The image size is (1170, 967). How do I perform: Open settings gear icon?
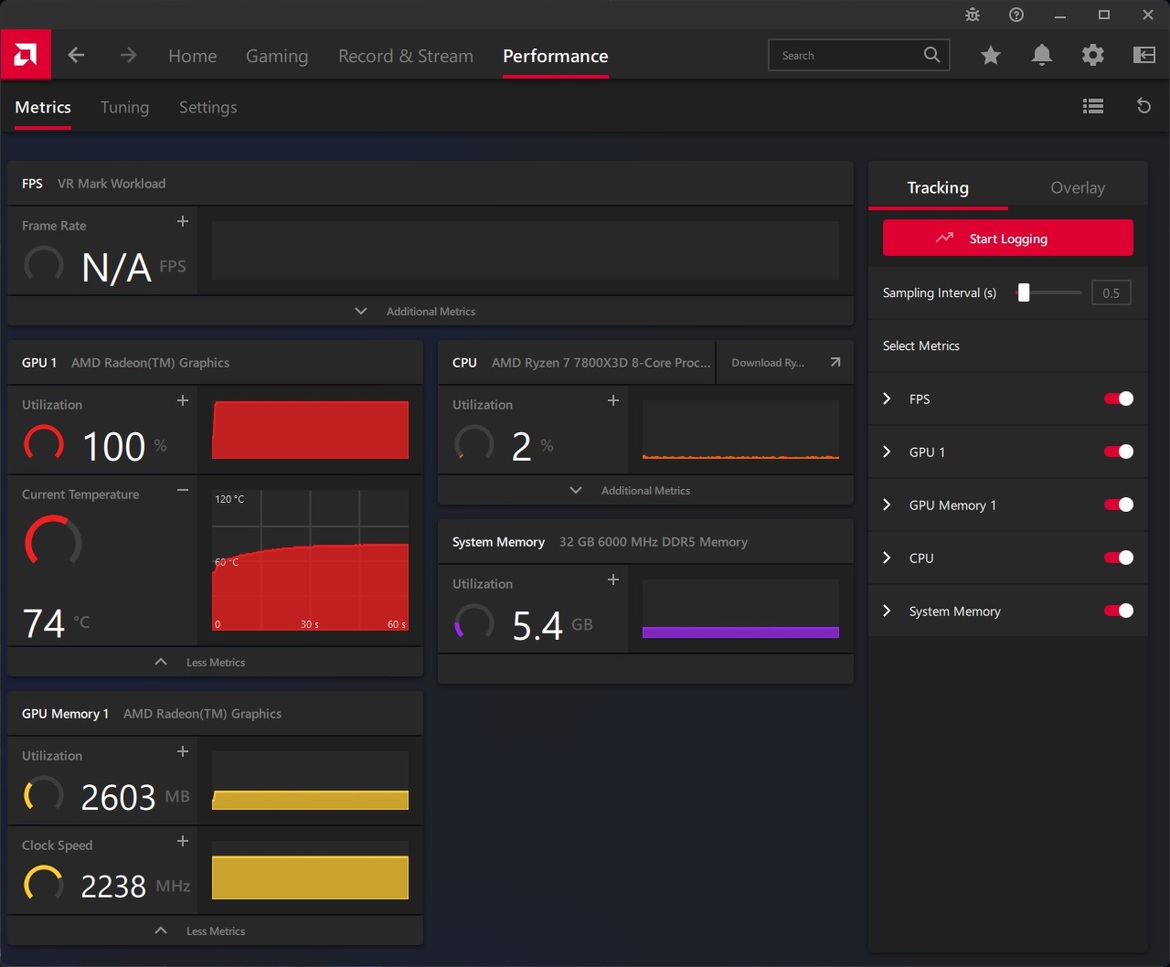pyautogui.click(x=1092, y=55)
